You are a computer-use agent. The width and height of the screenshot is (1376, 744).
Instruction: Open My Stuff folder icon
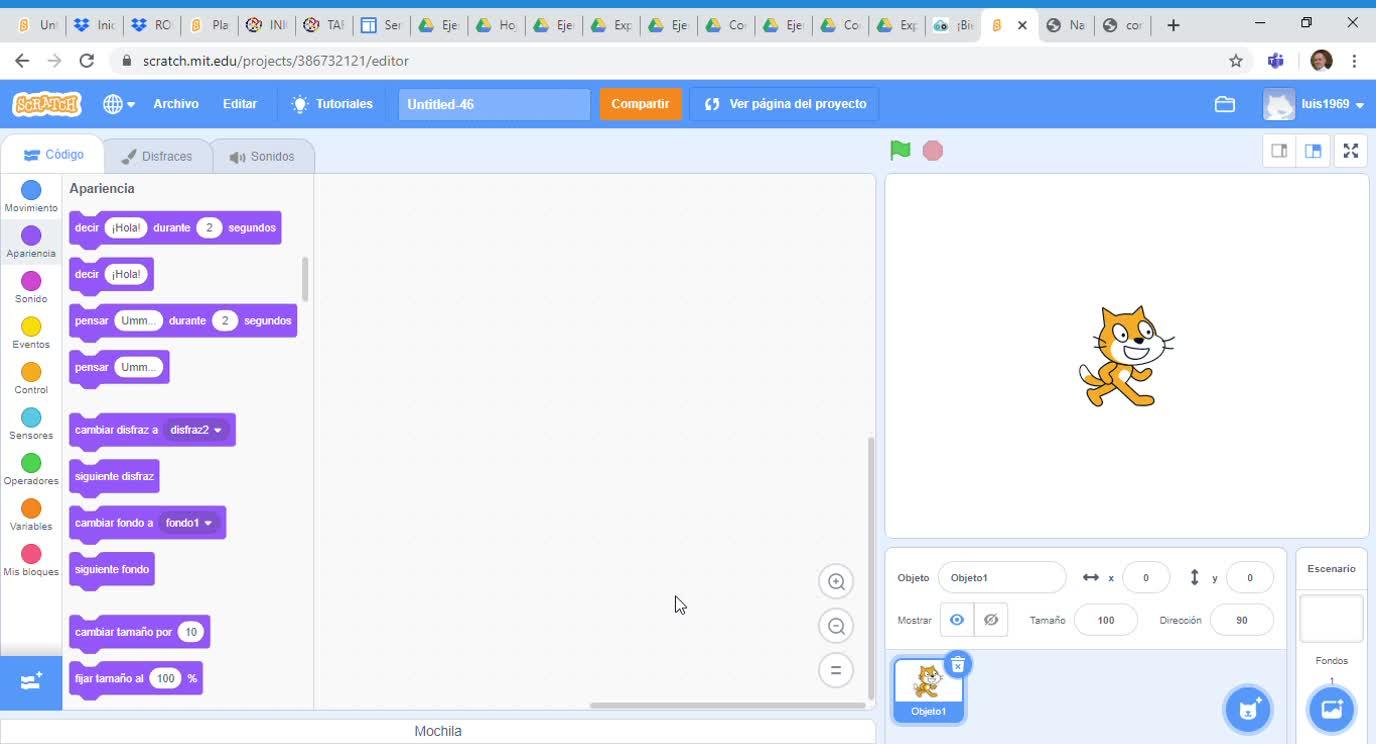pyautogui.click(x=1225, y=104)
